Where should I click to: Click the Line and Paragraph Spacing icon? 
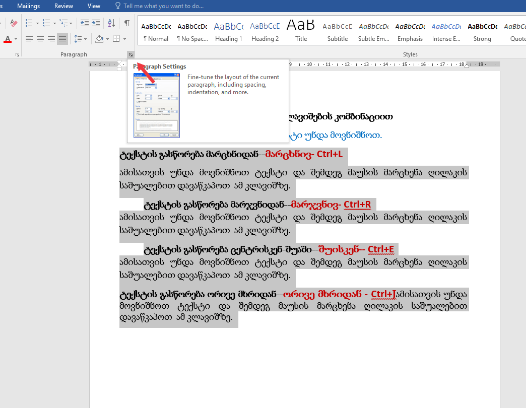tap(78, 39)
